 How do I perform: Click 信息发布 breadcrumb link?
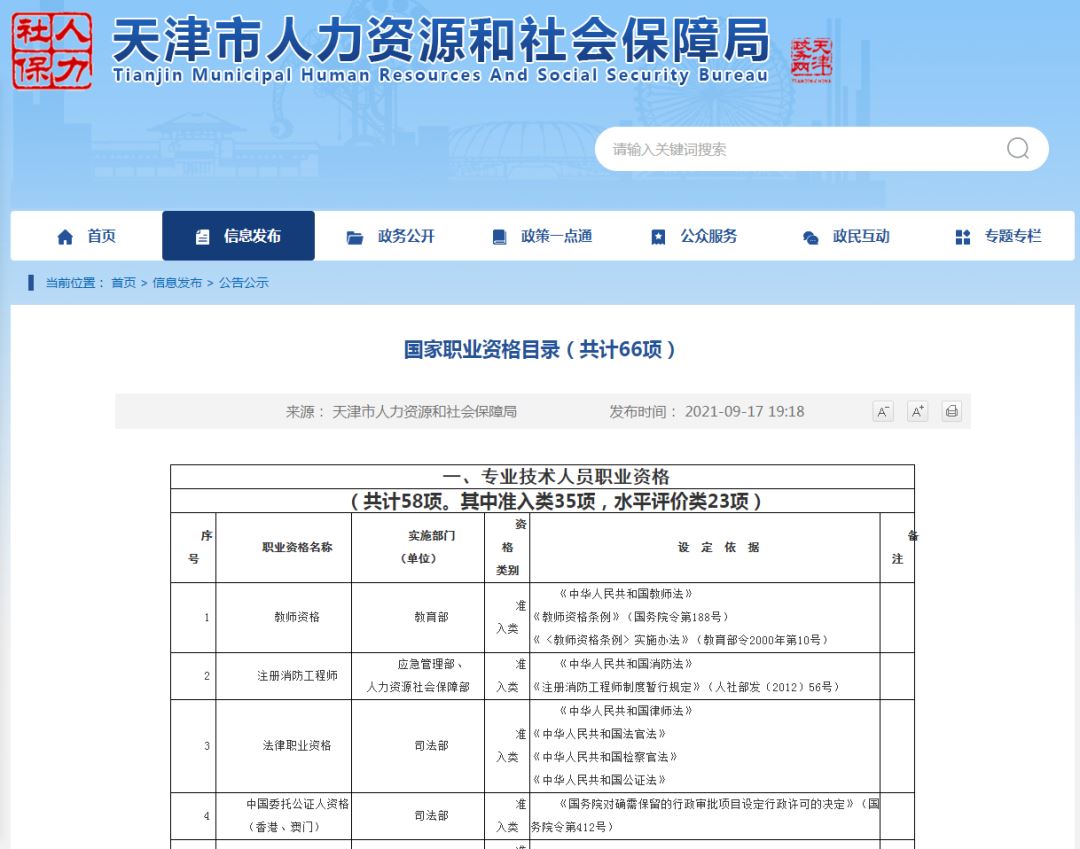(177, 283)
